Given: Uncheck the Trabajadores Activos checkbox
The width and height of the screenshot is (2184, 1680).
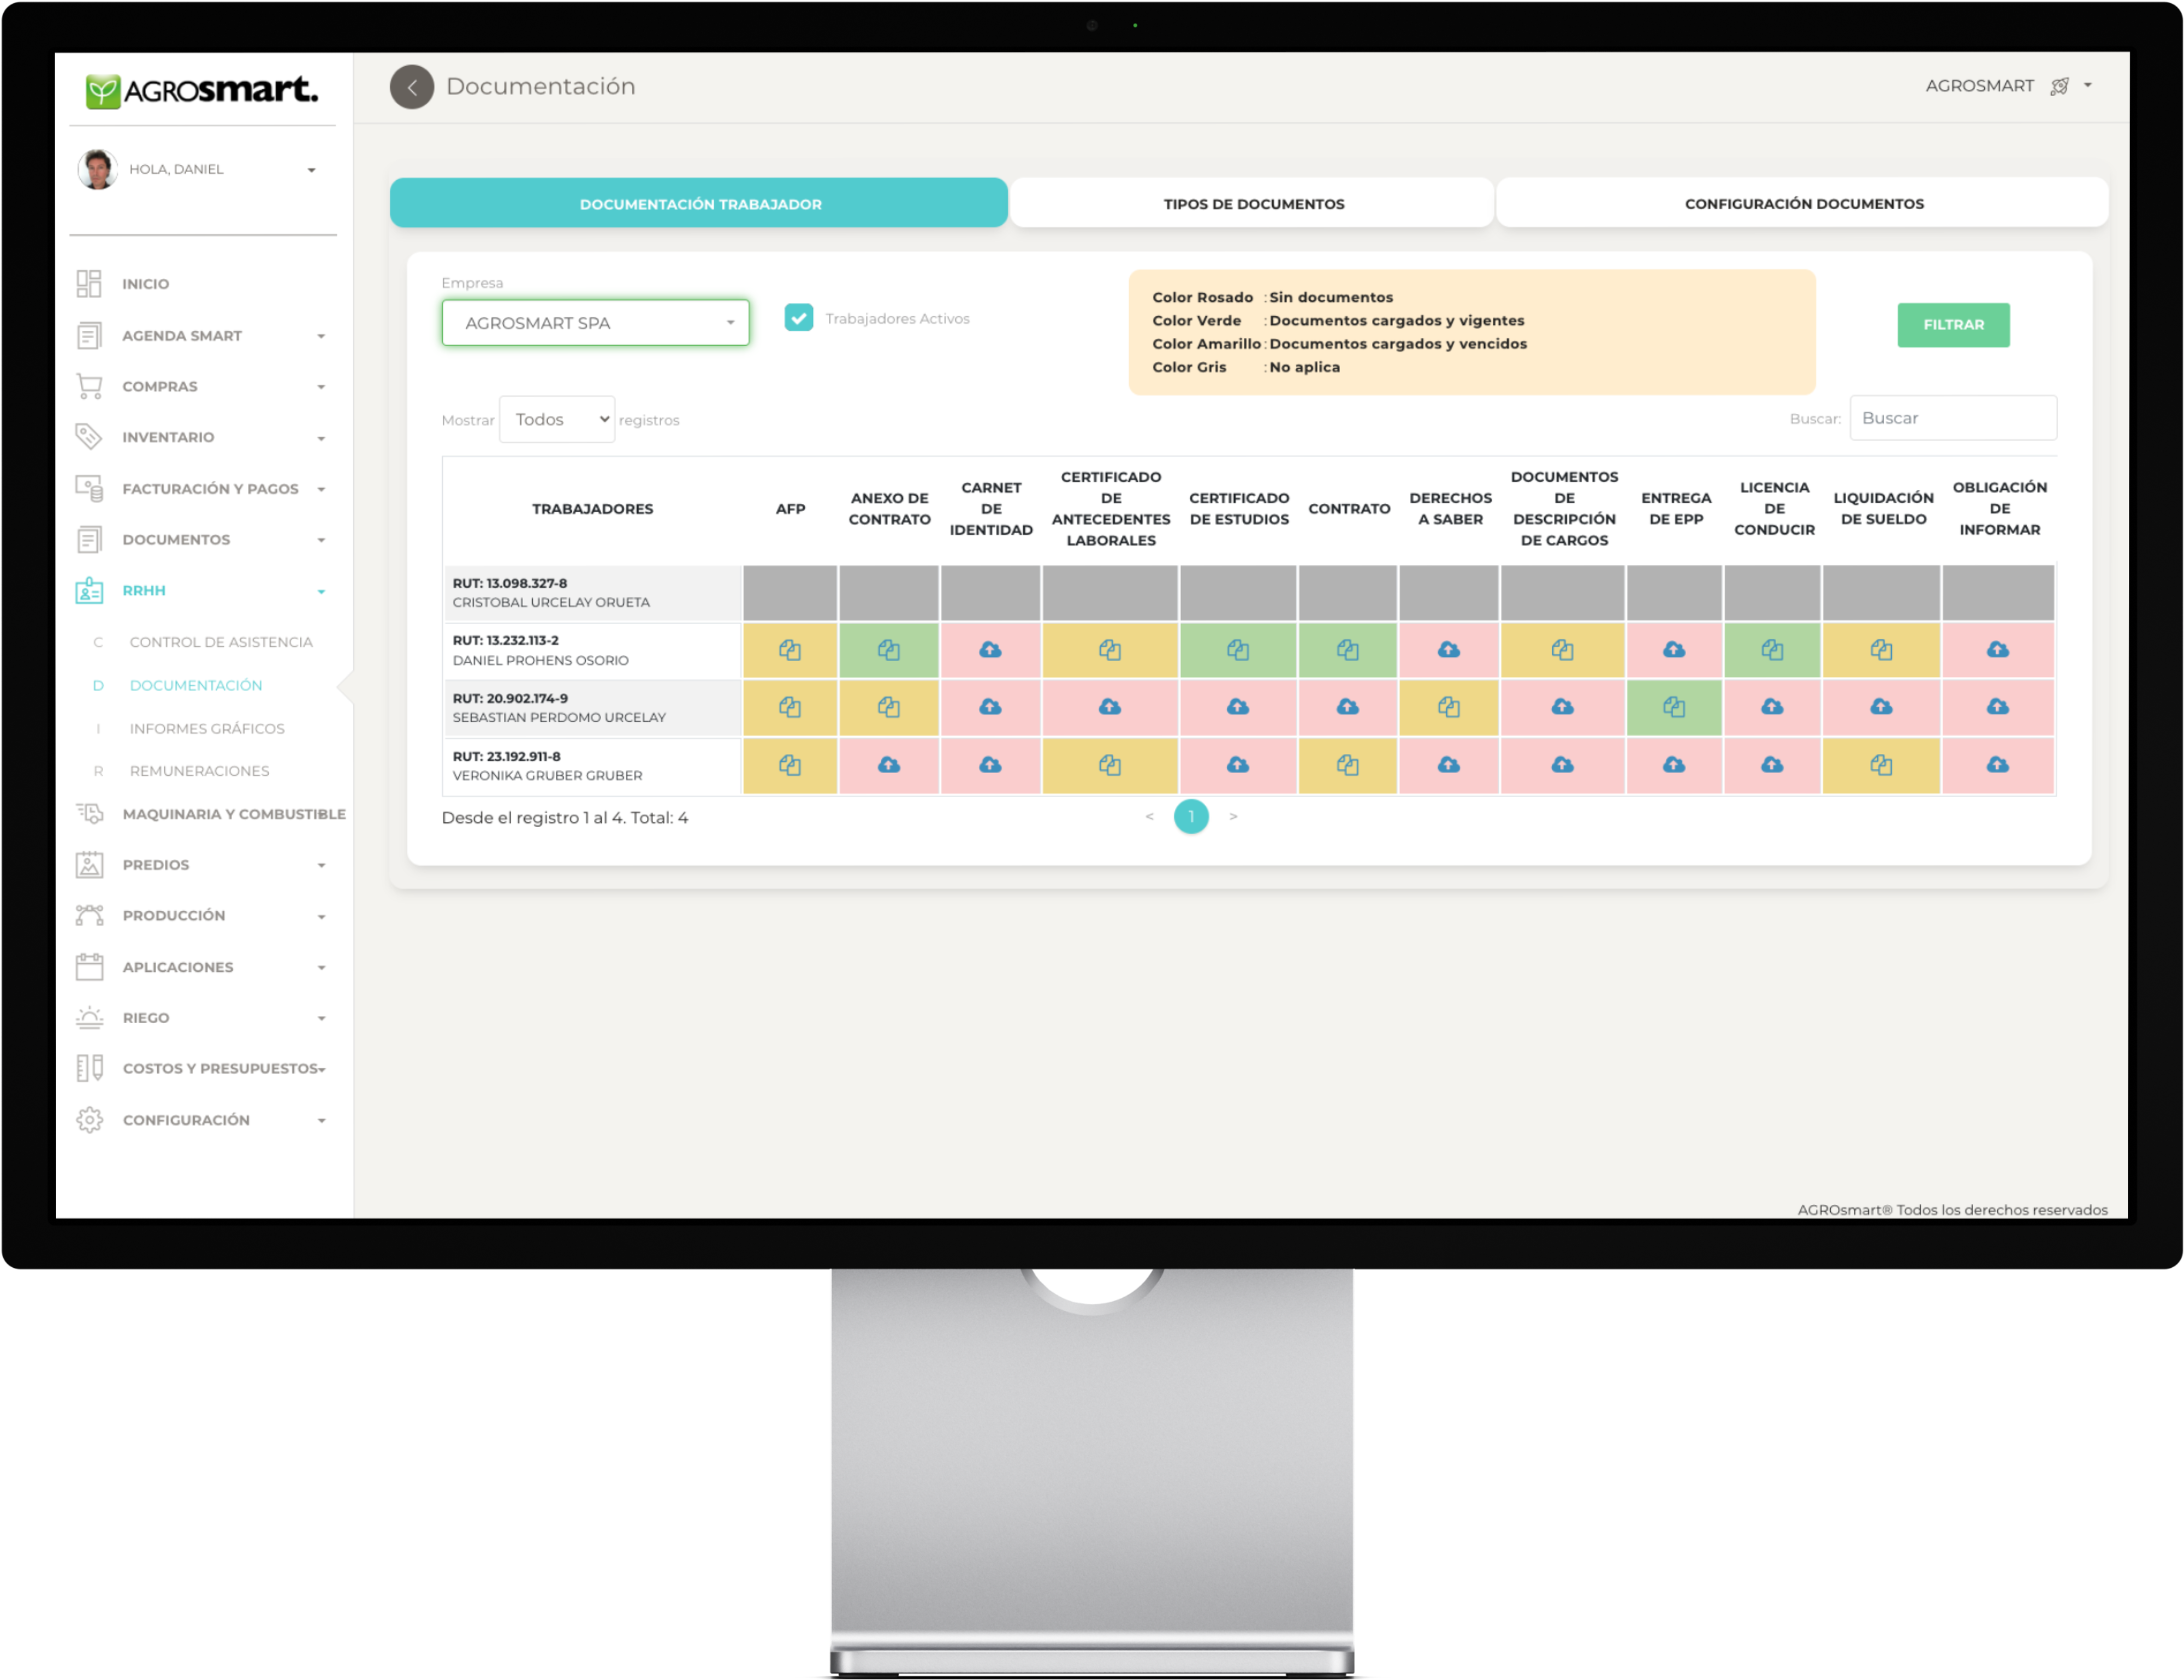Looking at the screenshot, I should pos(798,318).
